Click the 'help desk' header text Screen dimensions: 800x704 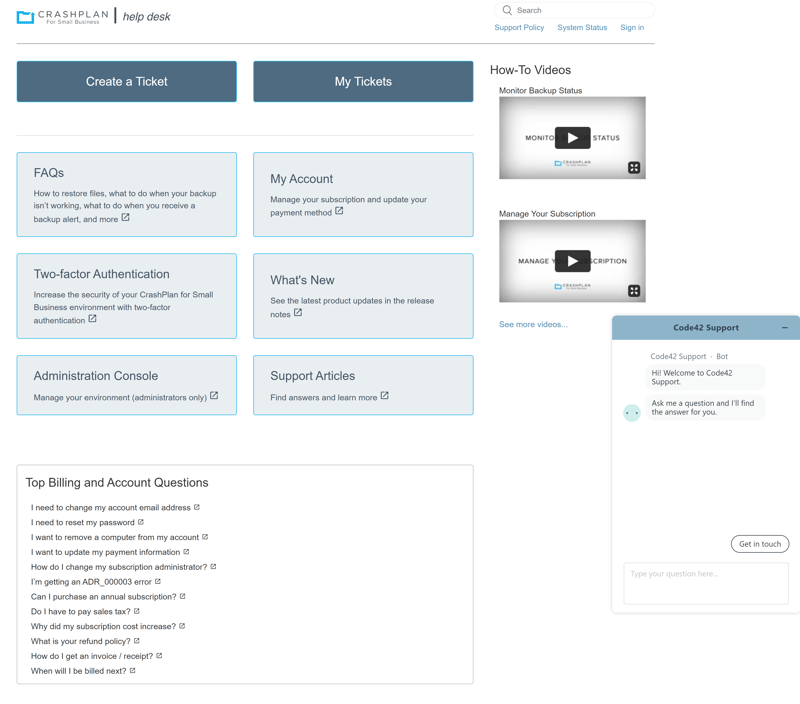coord(146,17)
